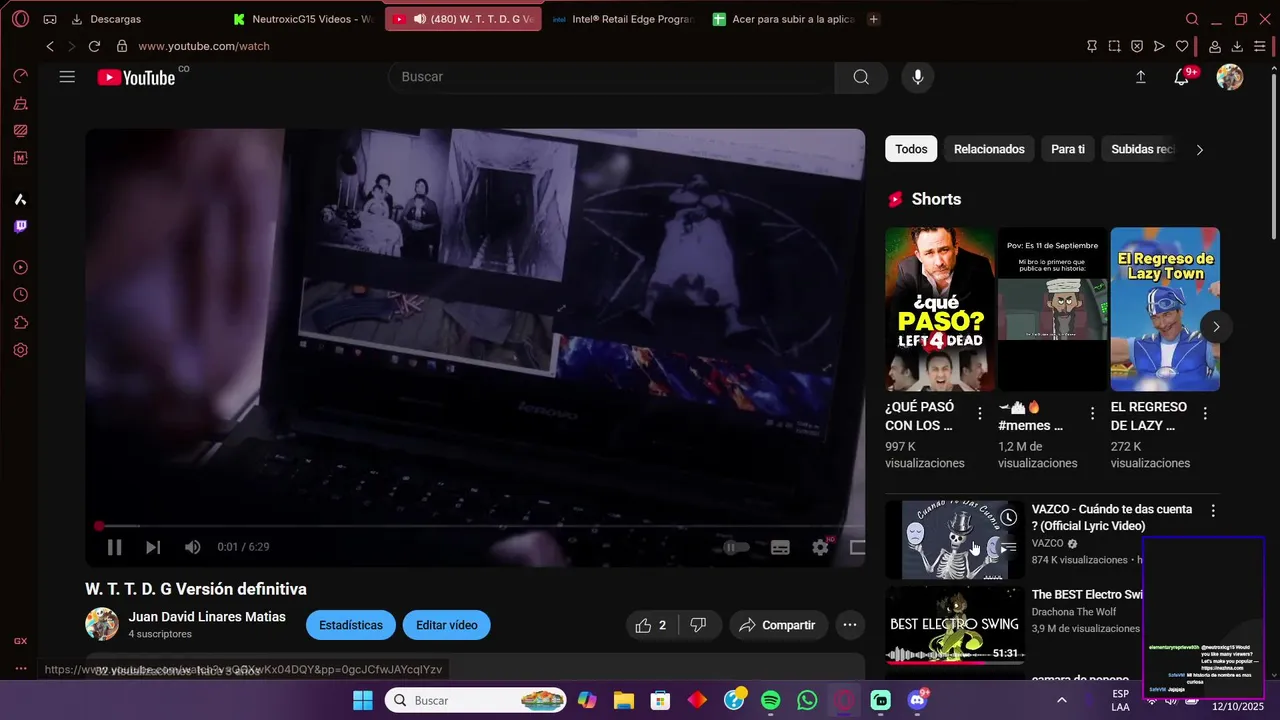Go back to previous page

50,46
